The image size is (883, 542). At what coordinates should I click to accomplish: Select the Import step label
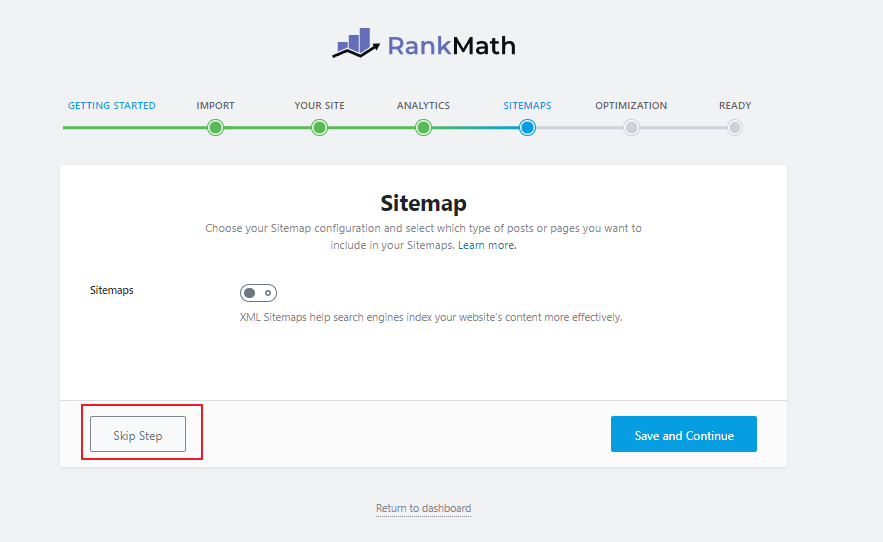(215, 105)
